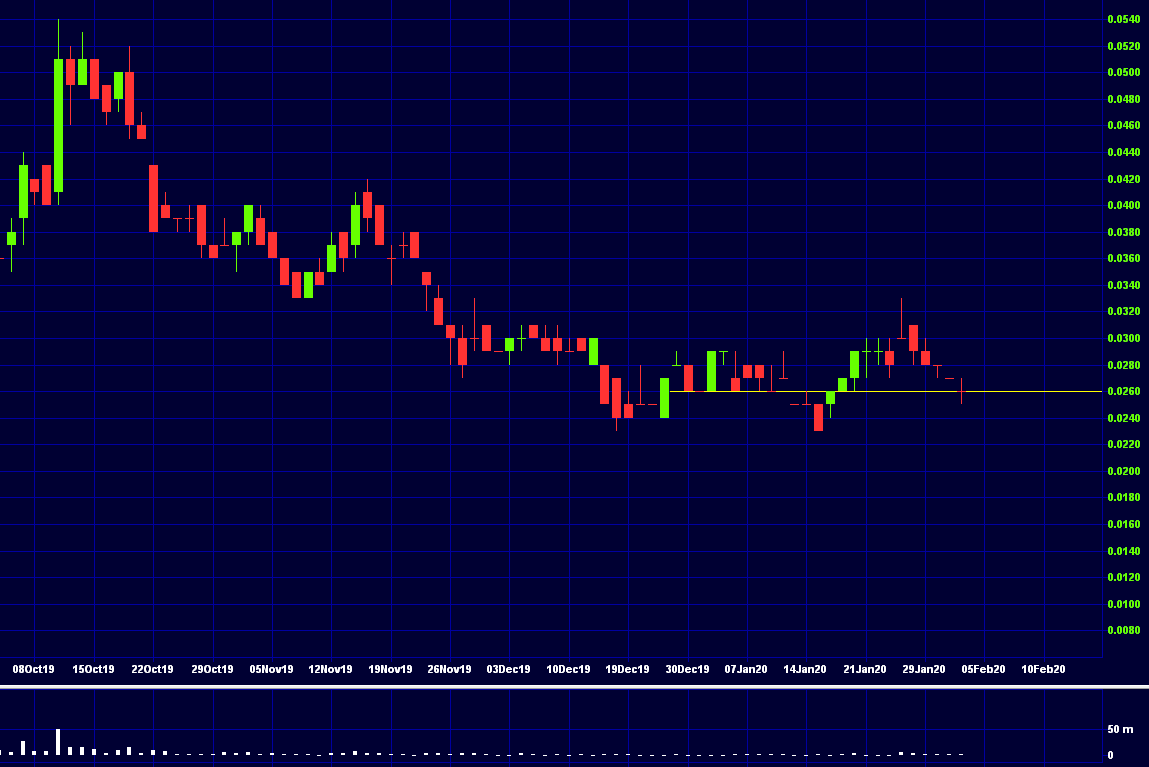Click the 05Nov19 date label
1149x767 pixels.
tap(271, 670)
